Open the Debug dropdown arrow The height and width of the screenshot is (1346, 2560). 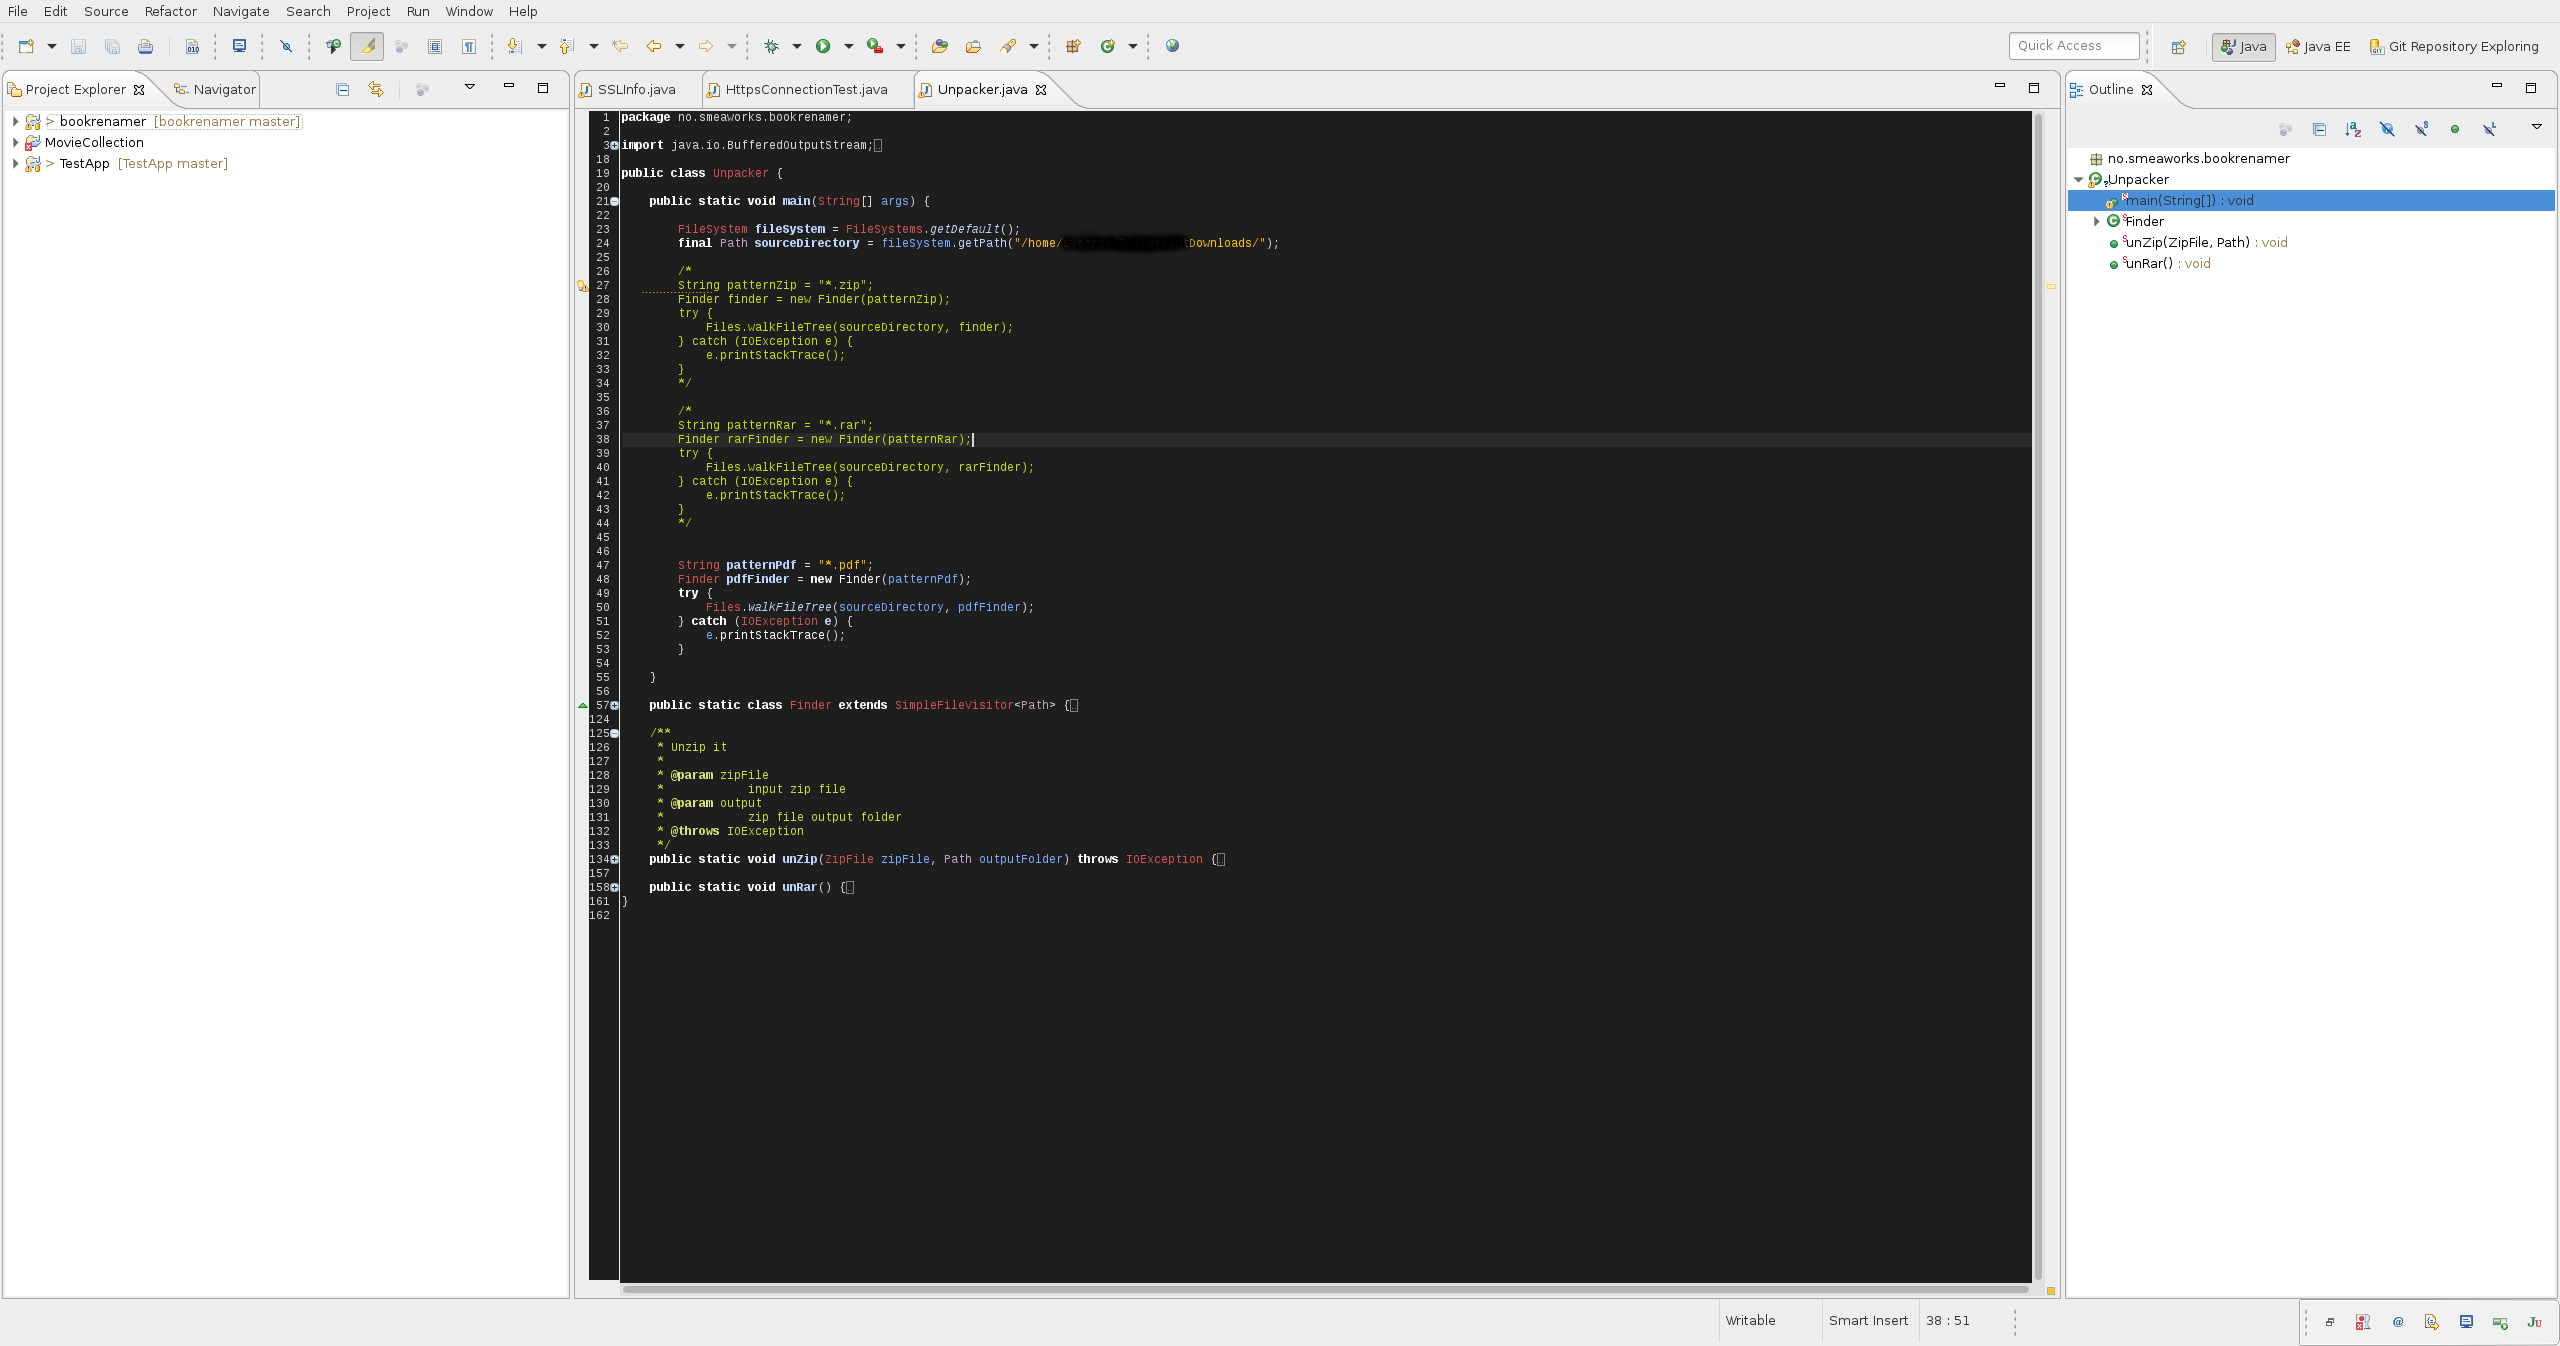tap(797, 46)
